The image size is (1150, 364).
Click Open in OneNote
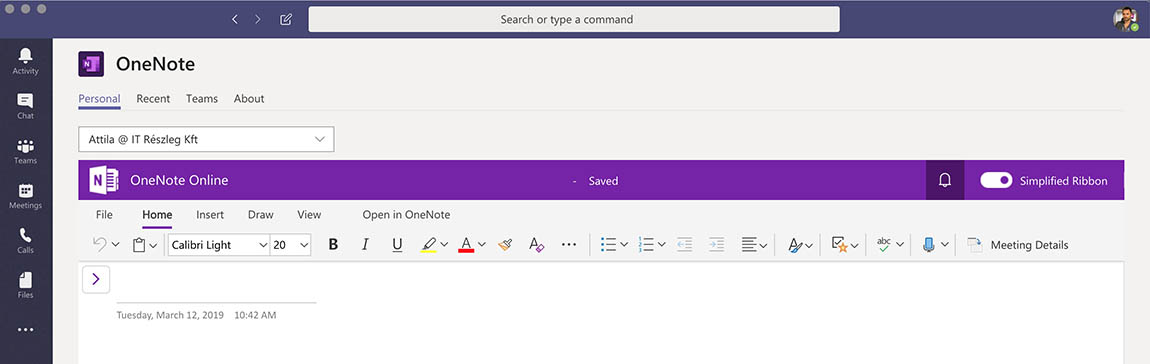[x=406, y=215]
